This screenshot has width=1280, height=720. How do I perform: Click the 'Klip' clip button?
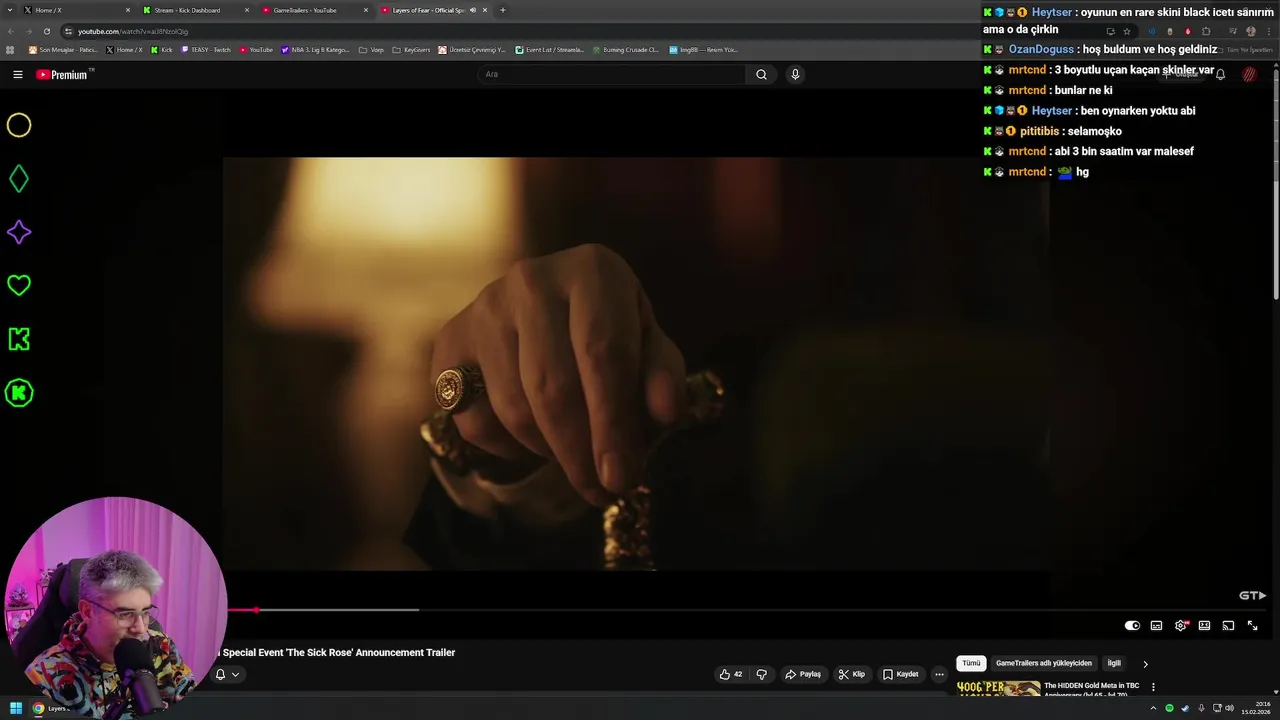852,674
